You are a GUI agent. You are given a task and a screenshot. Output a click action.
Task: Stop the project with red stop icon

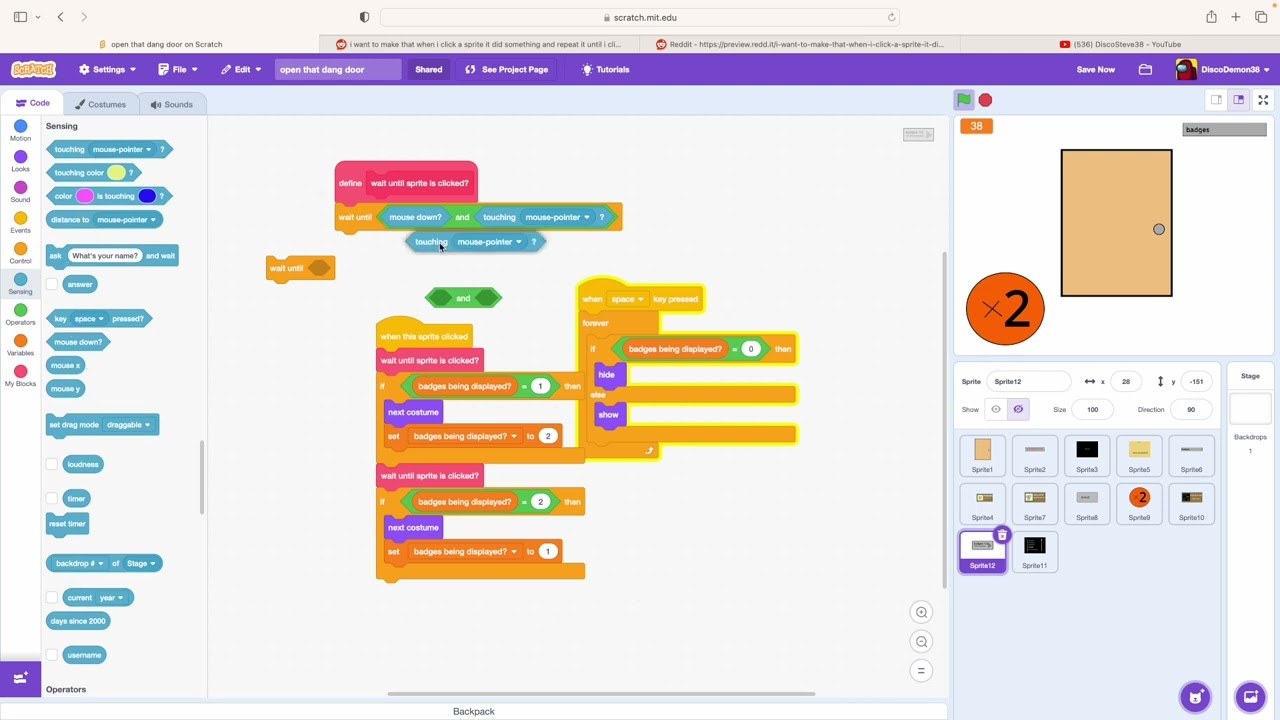coord(985,100)
